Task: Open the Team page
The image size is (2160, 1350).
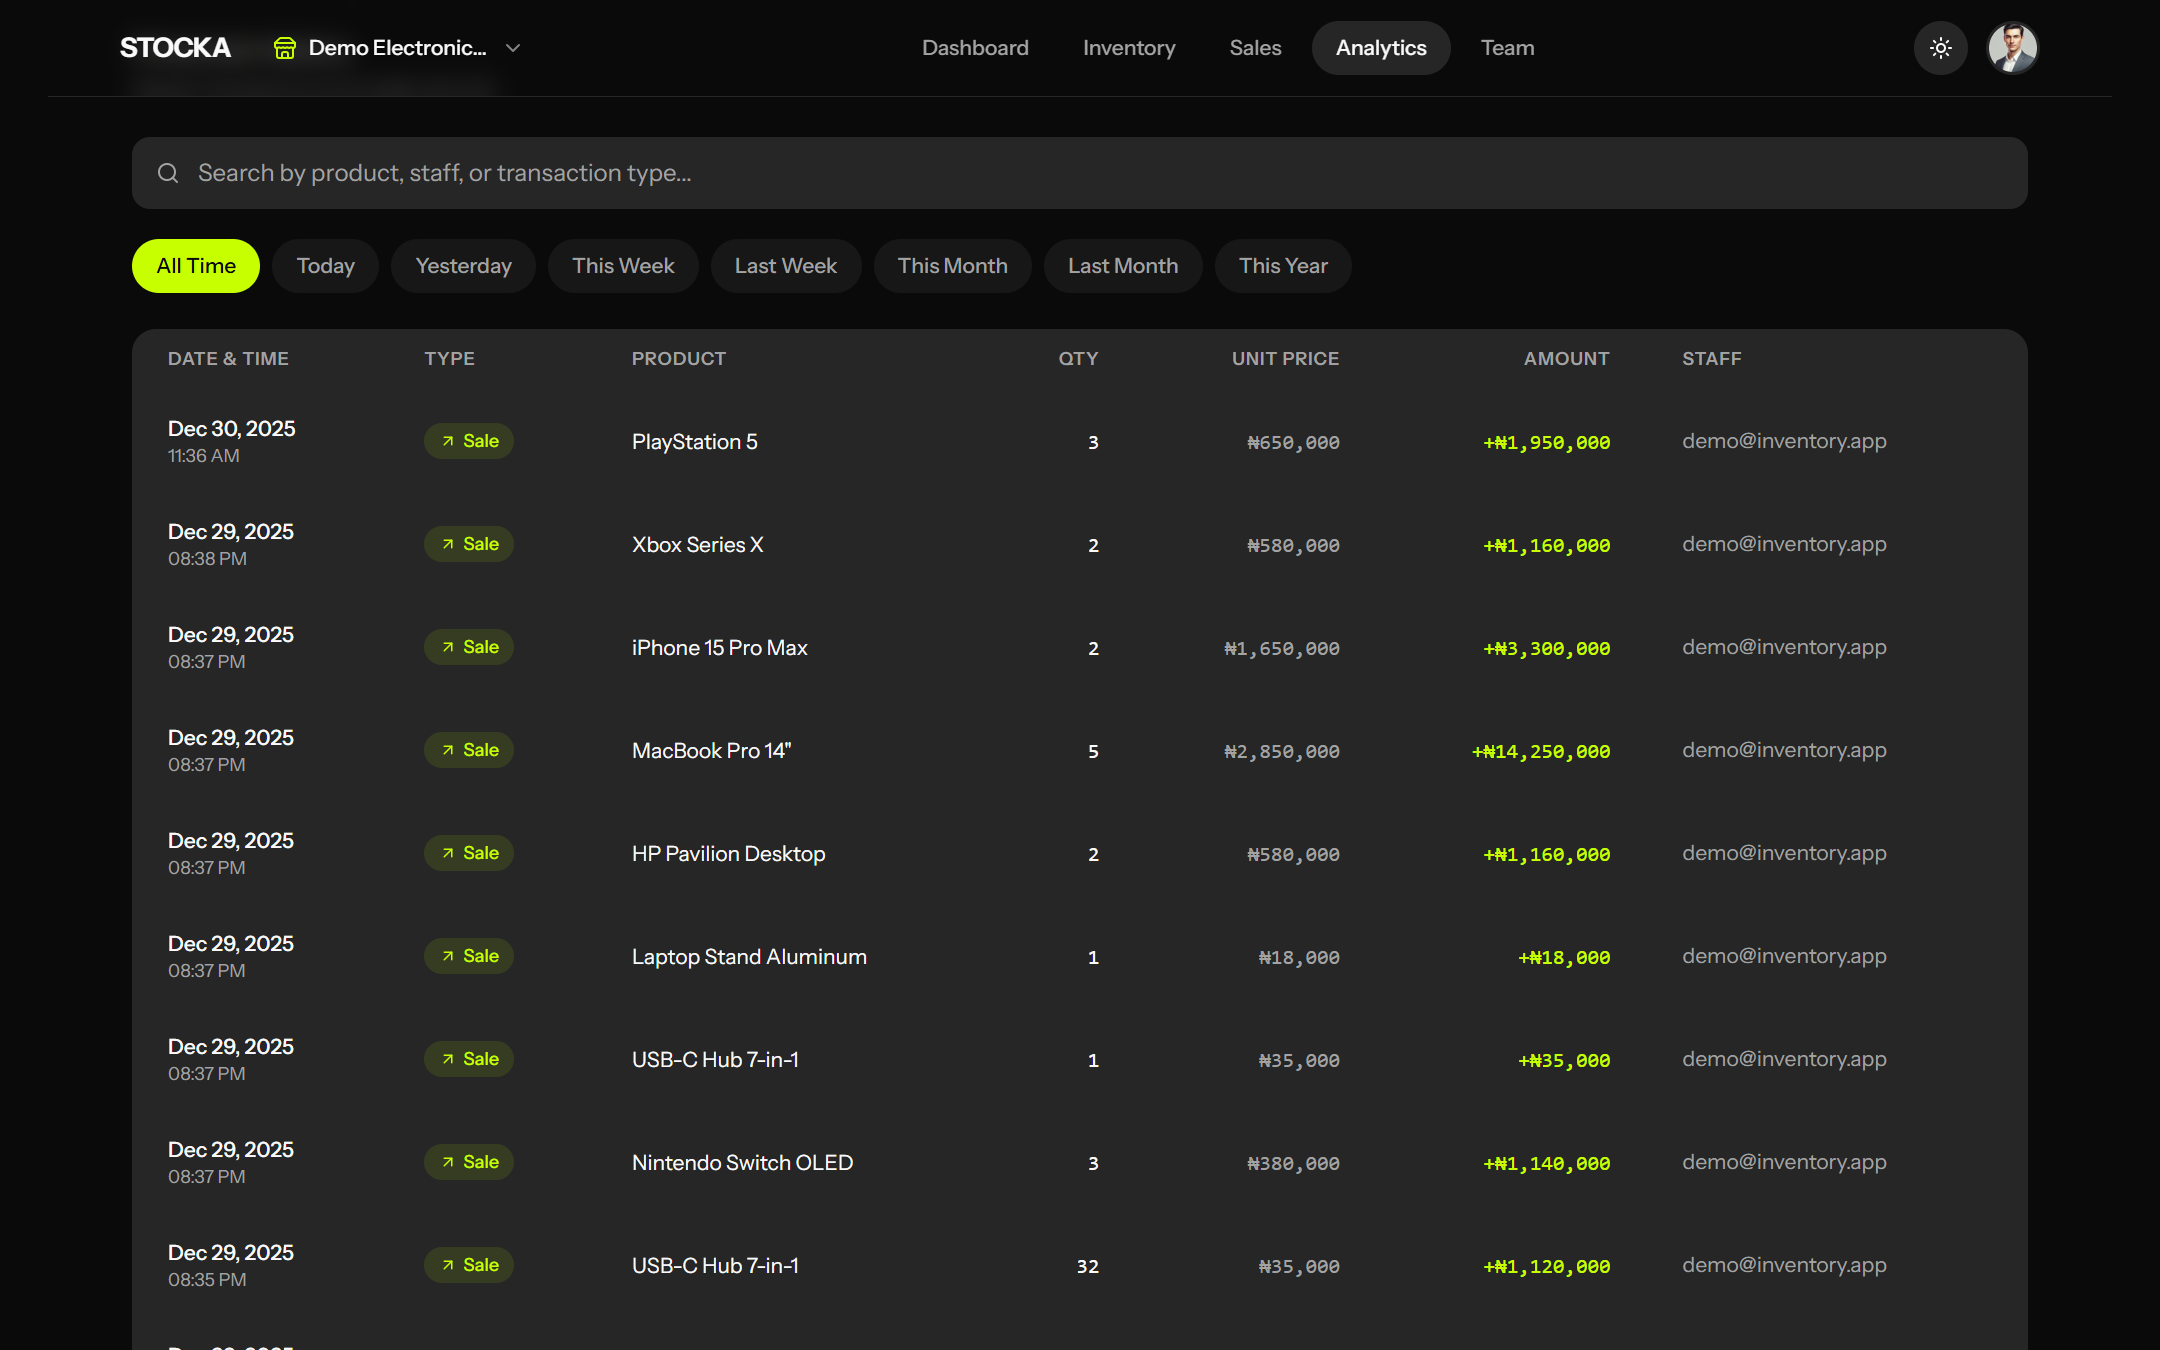Action: coord(1507,48)
